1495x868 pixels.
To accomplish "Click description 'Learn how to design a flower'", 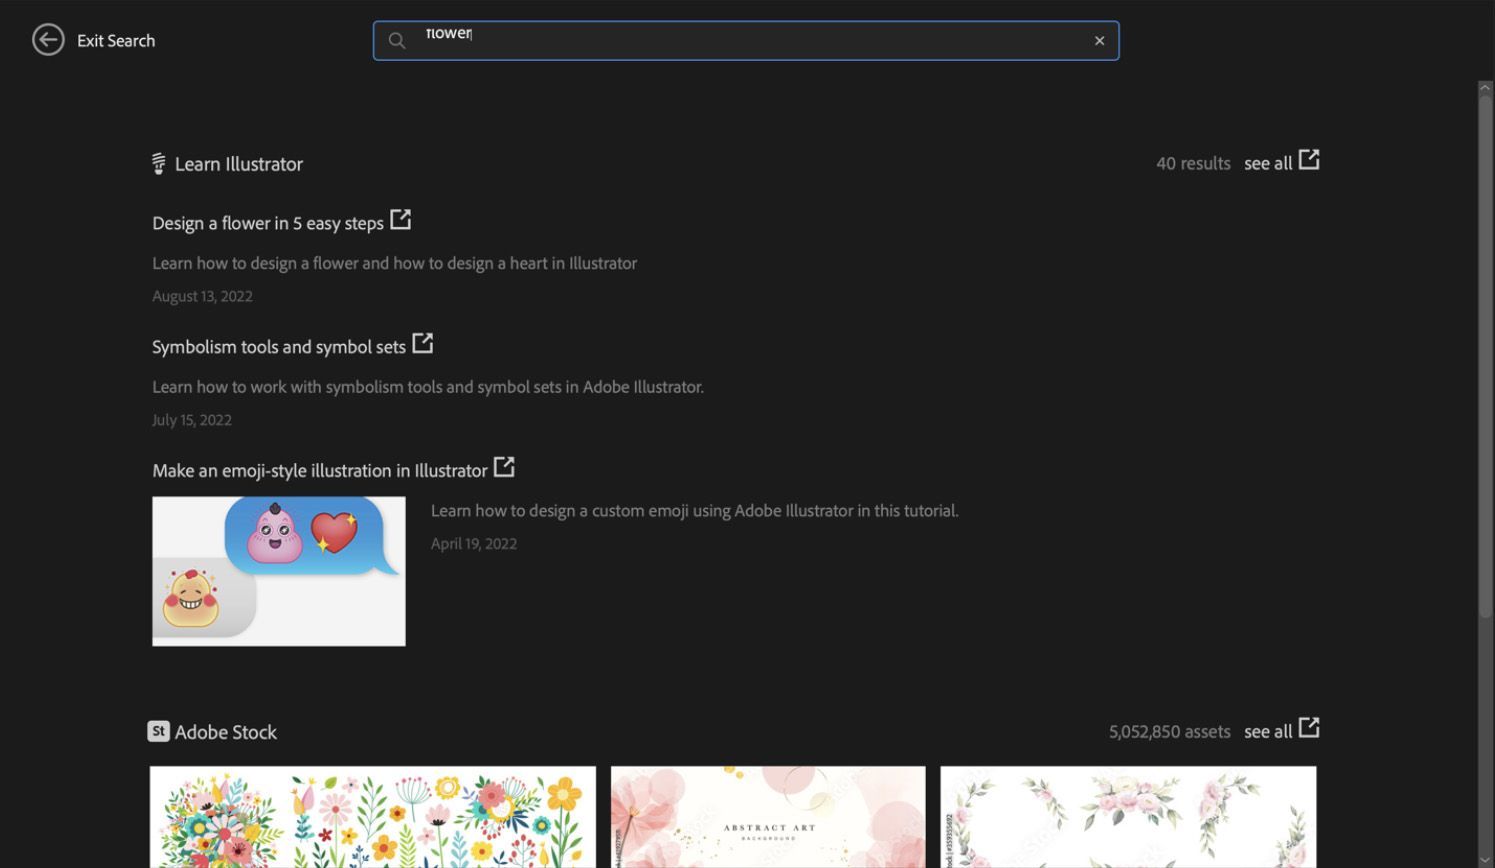I will pos(394,263).
